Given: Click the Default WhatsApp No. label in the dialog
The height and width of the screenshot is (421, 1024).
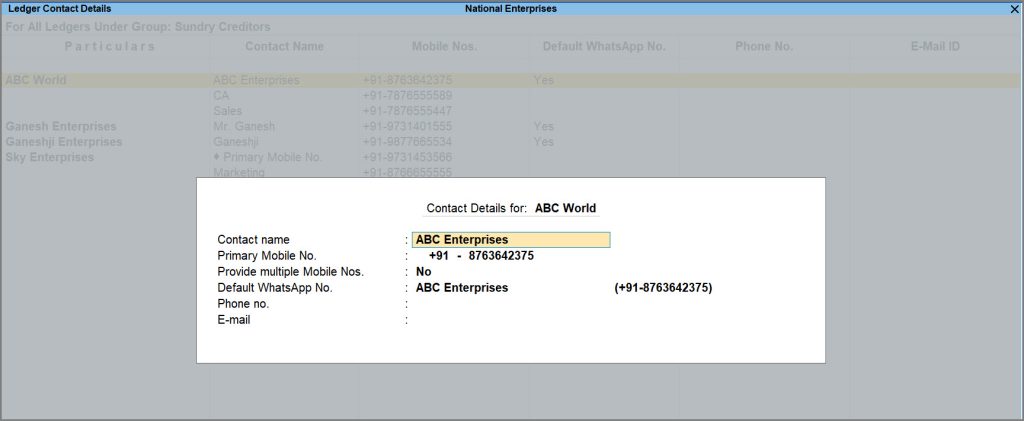Looking at the screenshot, I should pyautogui.click(x=275, y=288).
